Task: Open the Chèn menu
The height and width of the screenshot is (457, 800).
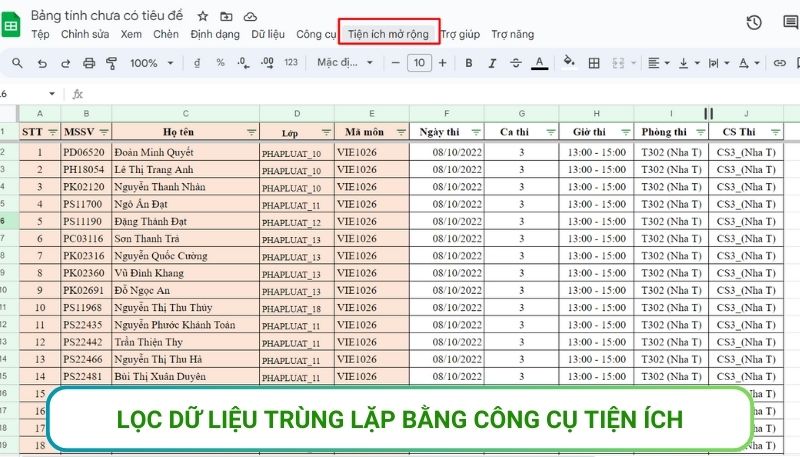Action: [166, 34]
